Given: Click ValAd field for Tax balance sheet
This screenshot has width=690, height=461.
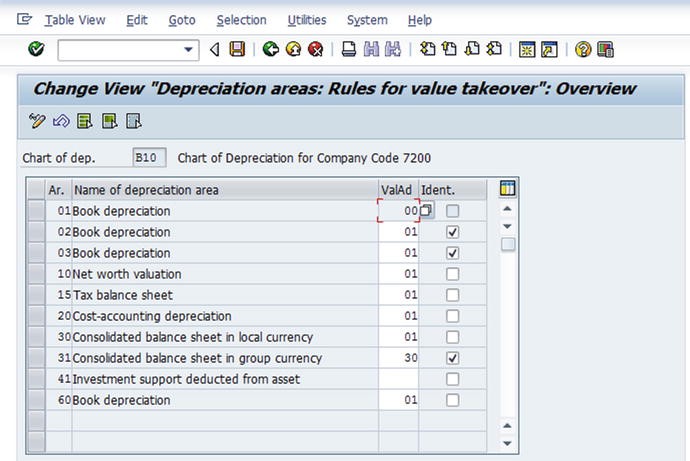Looking at the screenshot, I should 398,295.
